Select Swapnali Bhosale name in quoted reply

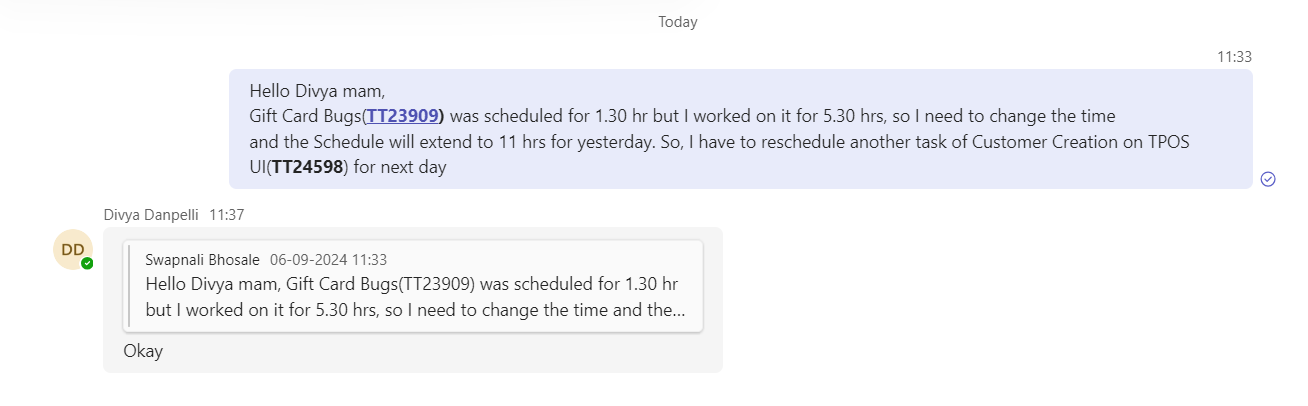tap(202, 259)
